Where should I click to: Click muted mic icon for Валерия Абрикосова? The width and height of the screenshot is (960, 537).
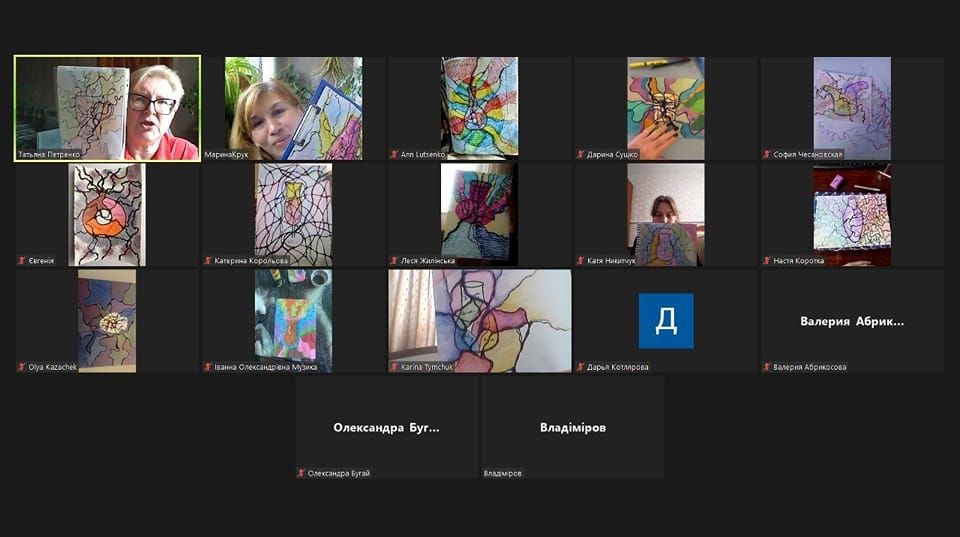[767, 367]
